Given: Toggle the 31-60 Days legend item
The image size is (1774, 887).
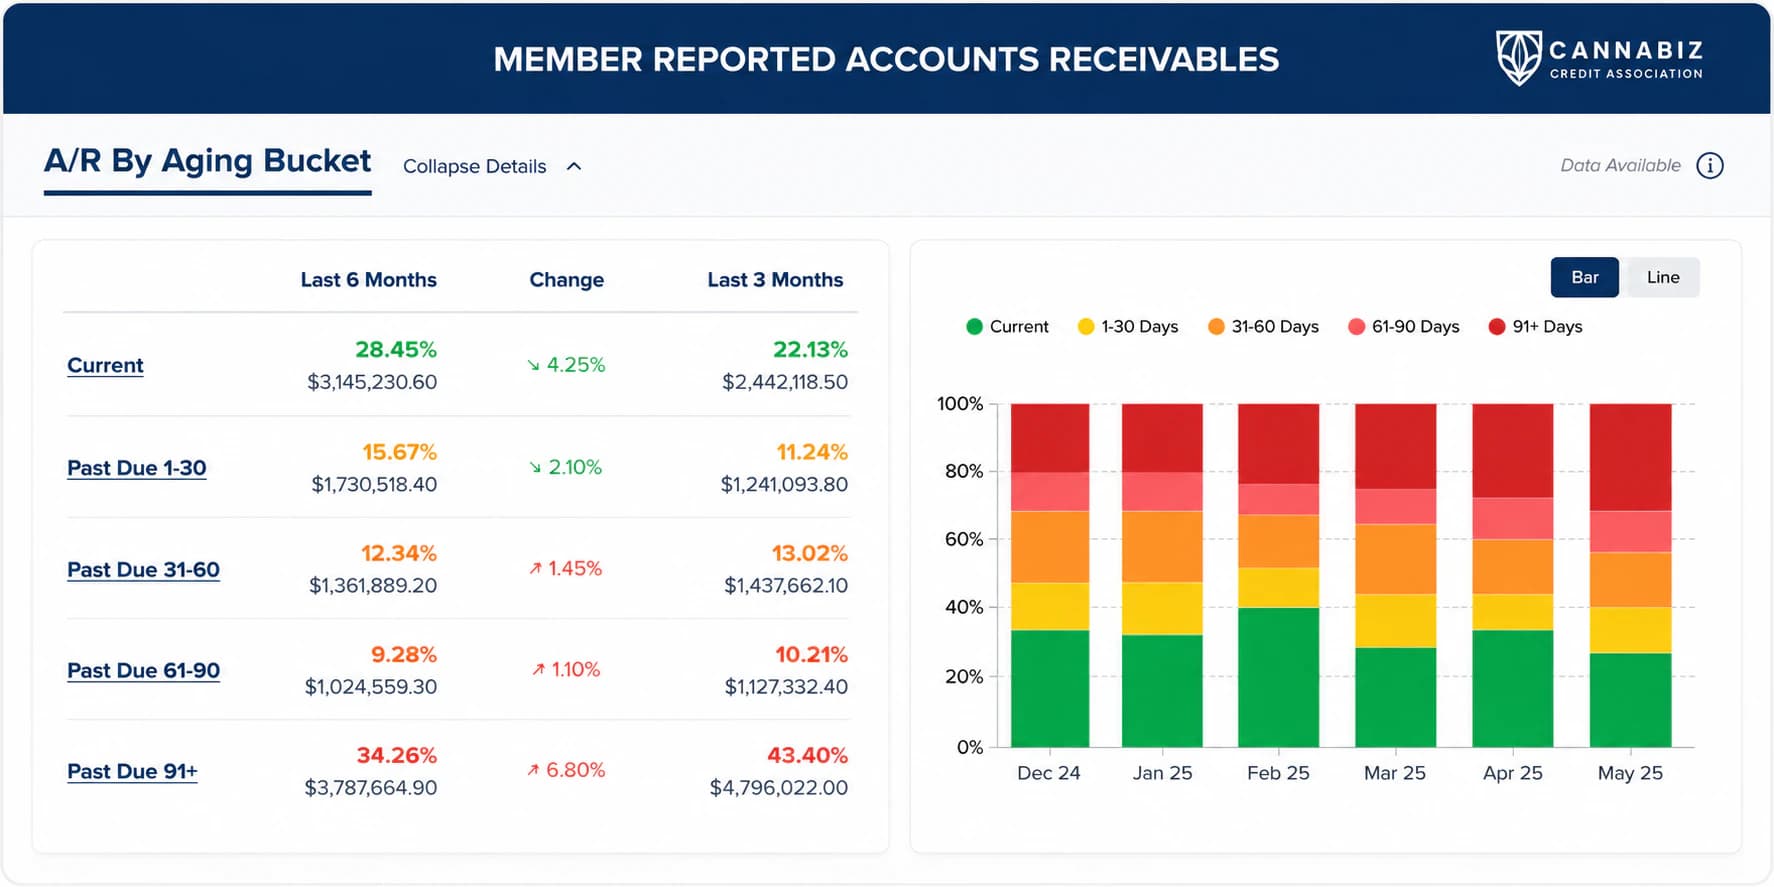Looking at the screenshot, I should [1264, 327].
